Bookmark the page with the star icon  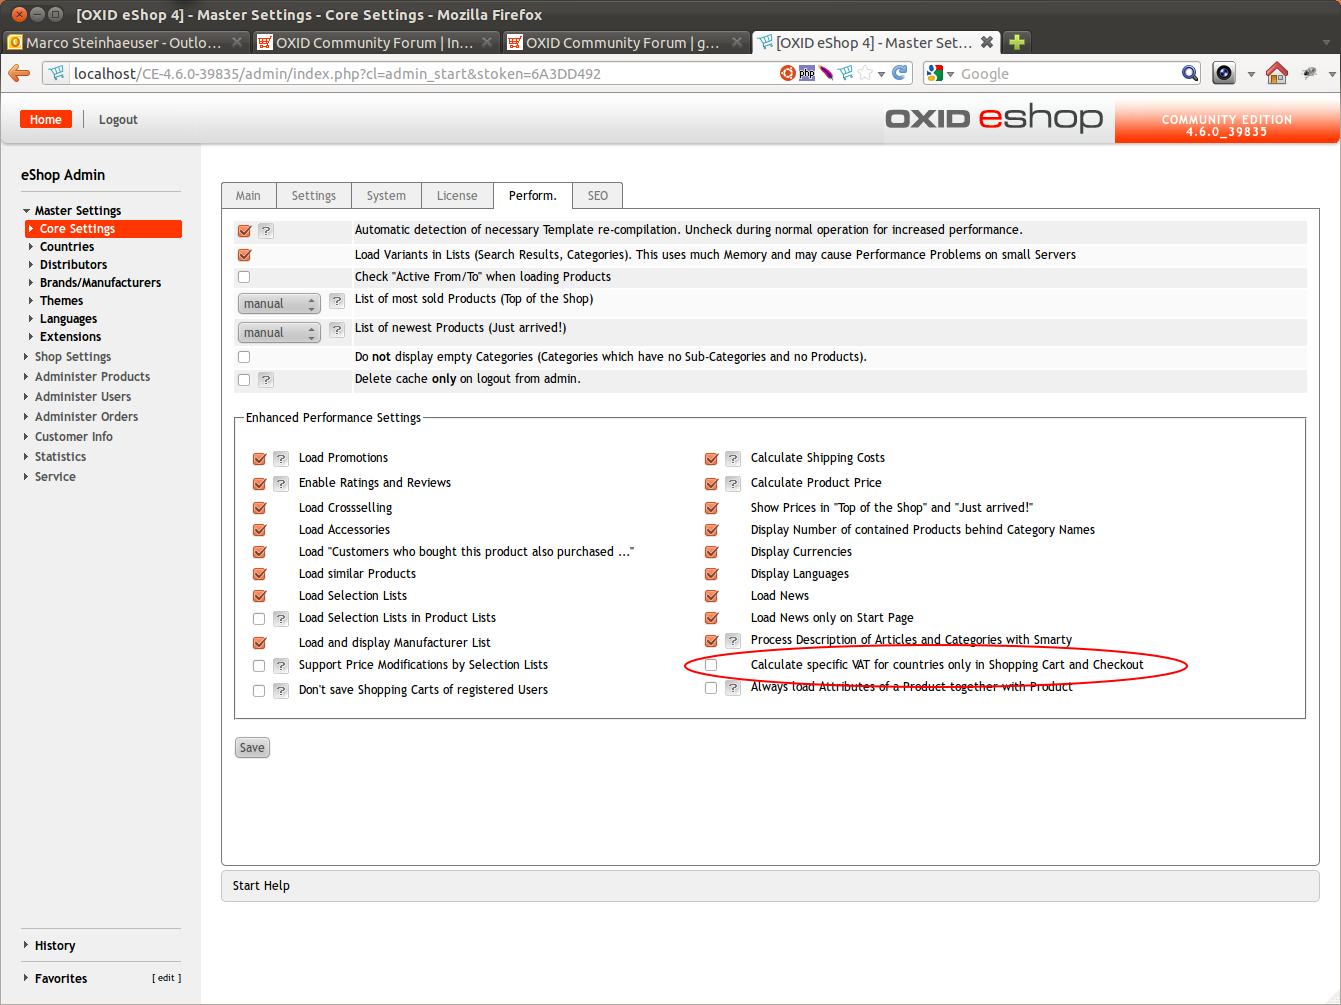click(865, 73)
